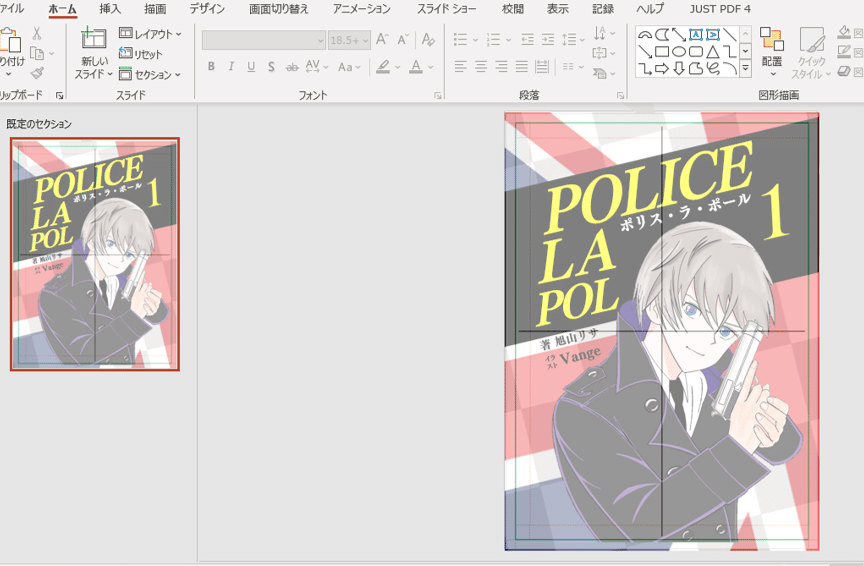Open the font name combo box
This screenshot has height=566, width=864.
pyautogui.click(x=263, y=40)
